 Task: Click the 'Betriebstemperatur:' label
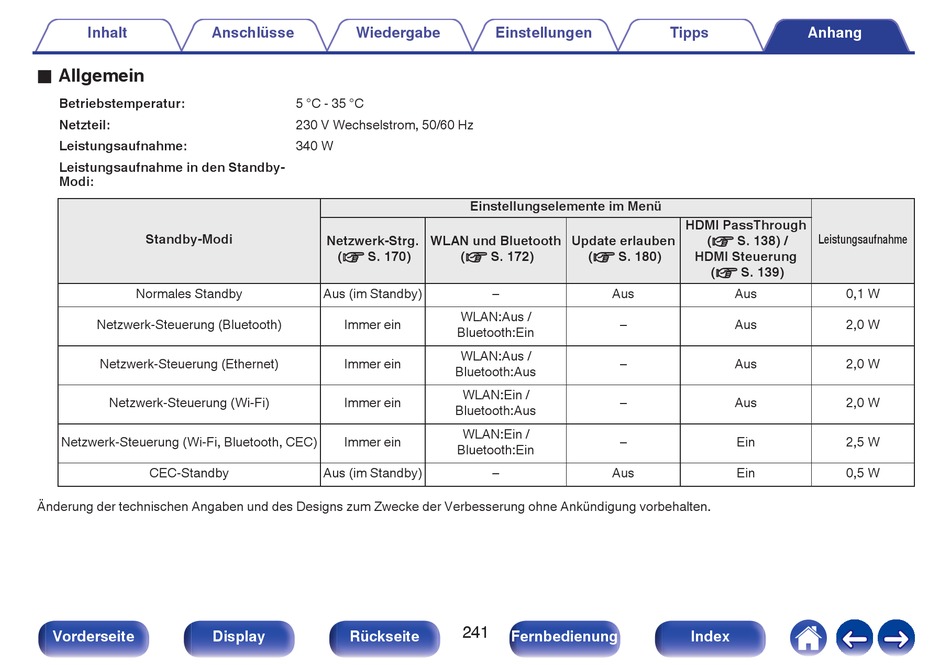point(122,104)
